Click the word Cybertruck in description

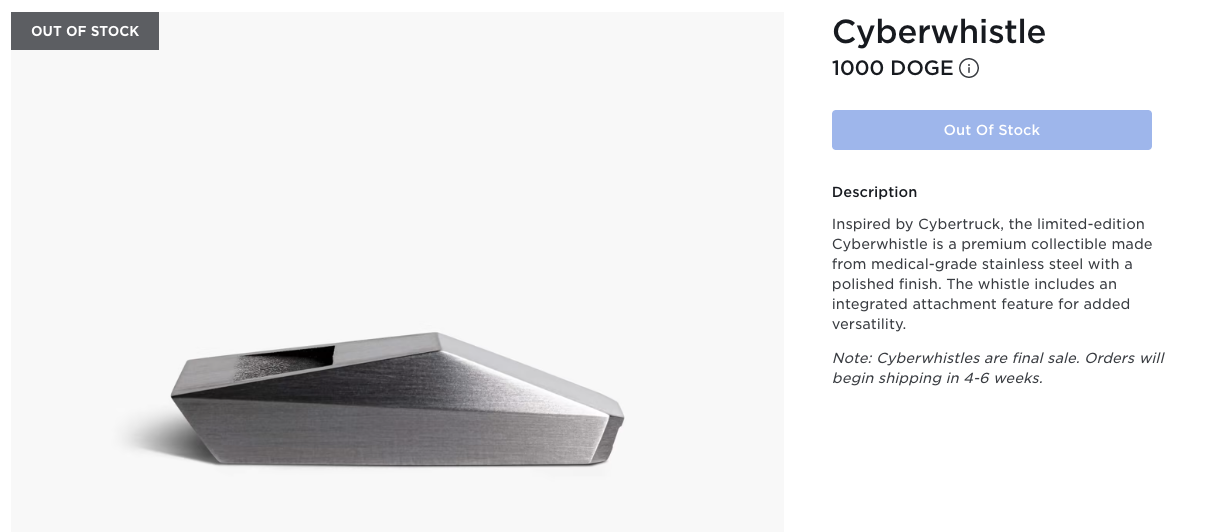tap(963, 224)
